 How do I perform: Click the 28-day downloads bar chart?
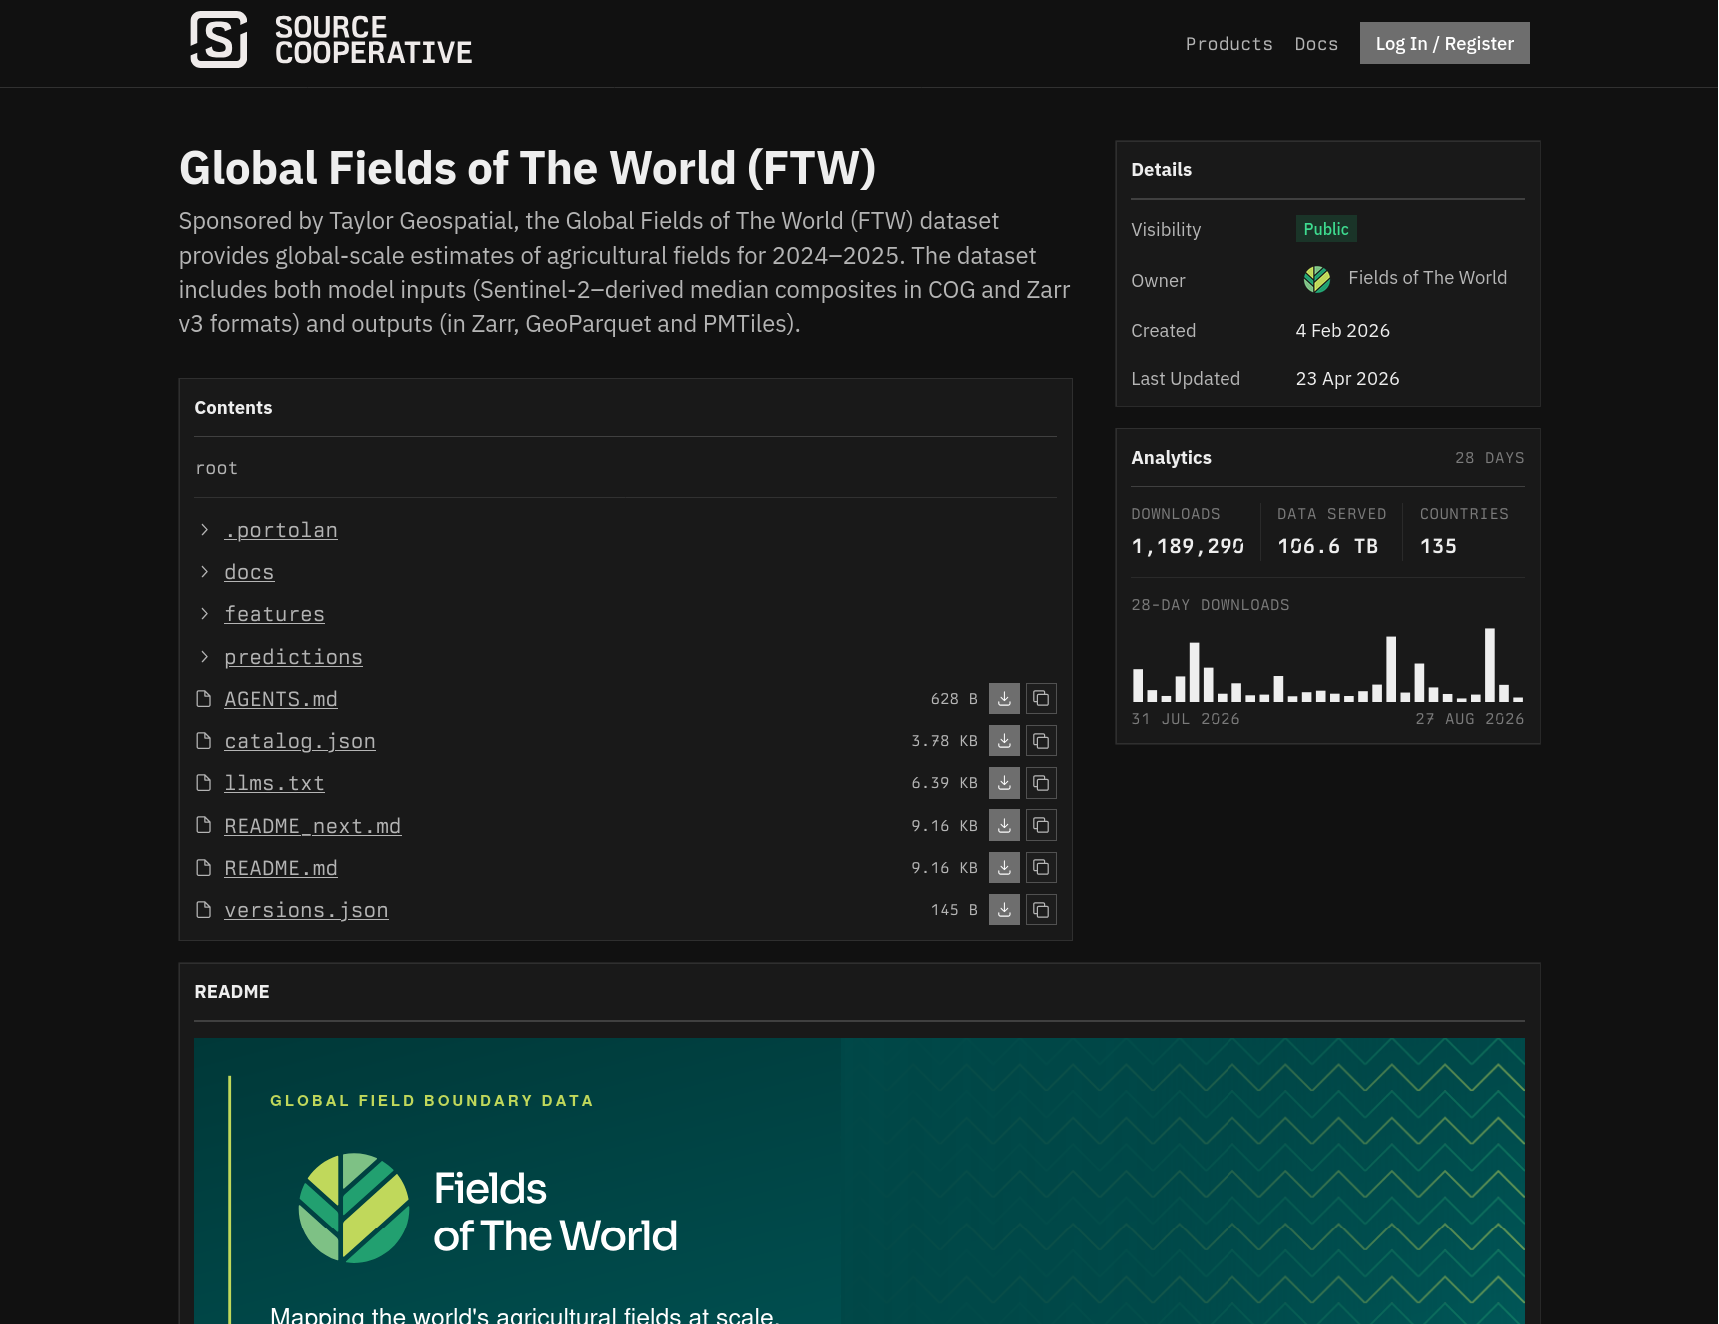click(1328, 665)
